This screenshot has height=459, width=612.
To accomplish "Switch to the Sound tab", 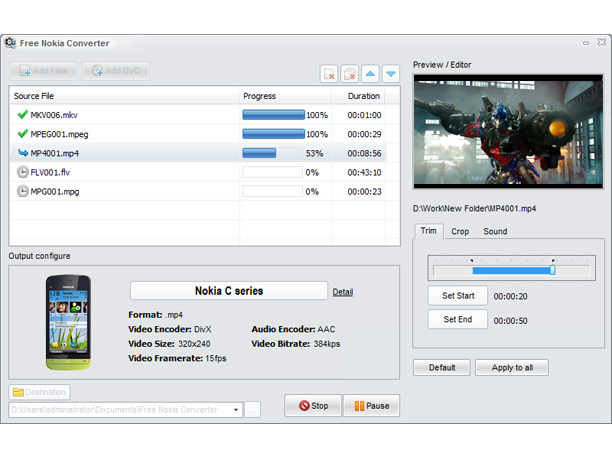I will [495, 231].
